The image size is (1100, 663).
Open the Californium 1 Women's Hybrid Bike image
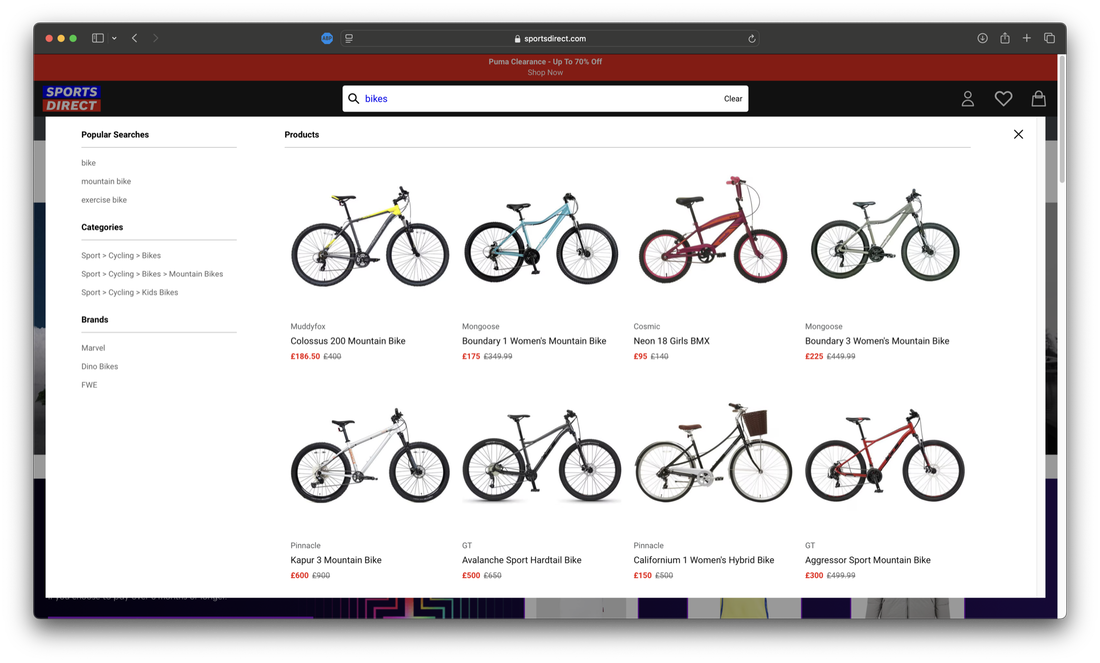coord(713,453)
